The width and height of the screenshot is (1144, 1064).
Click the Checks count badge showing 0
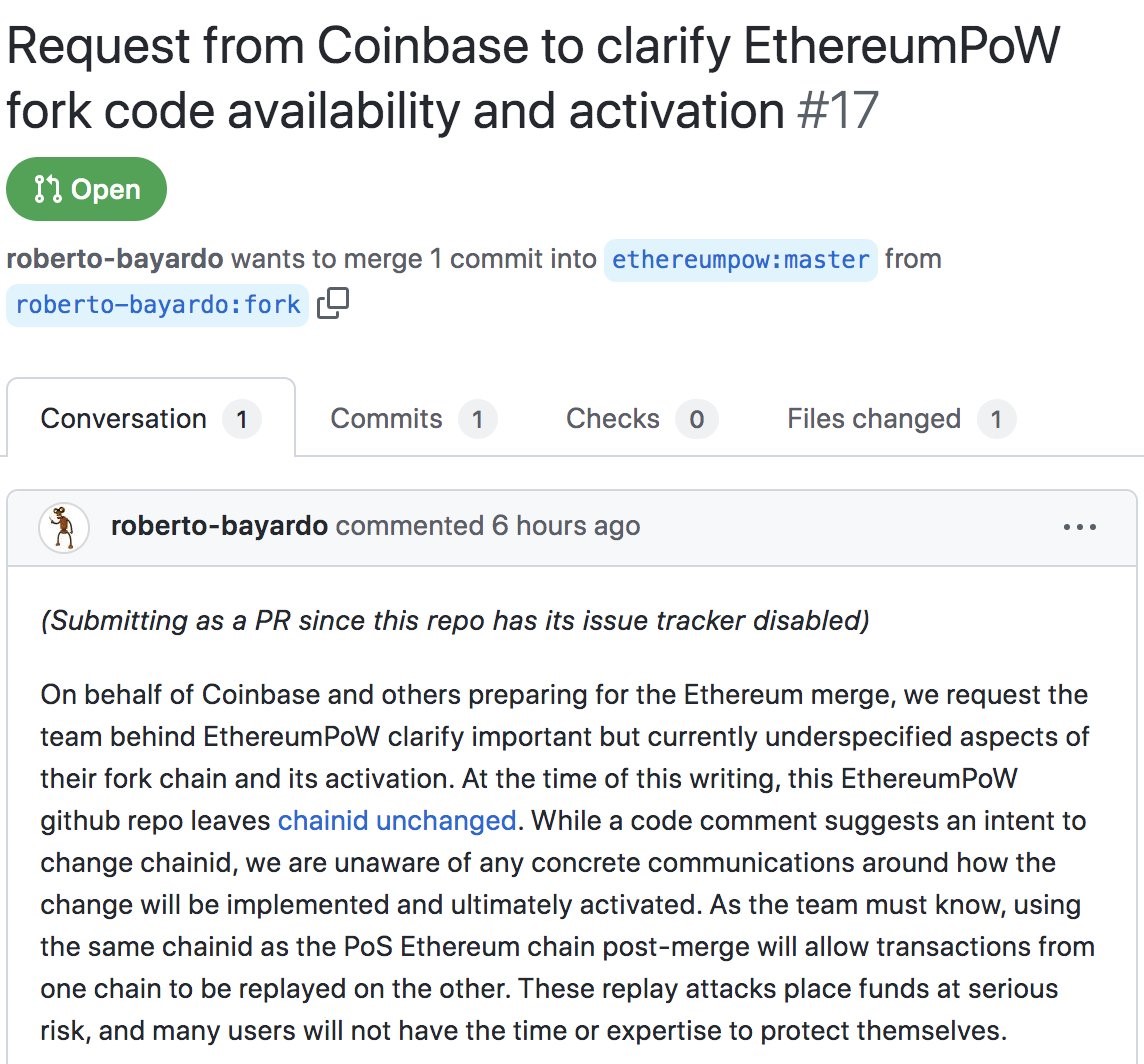(696, 419)
